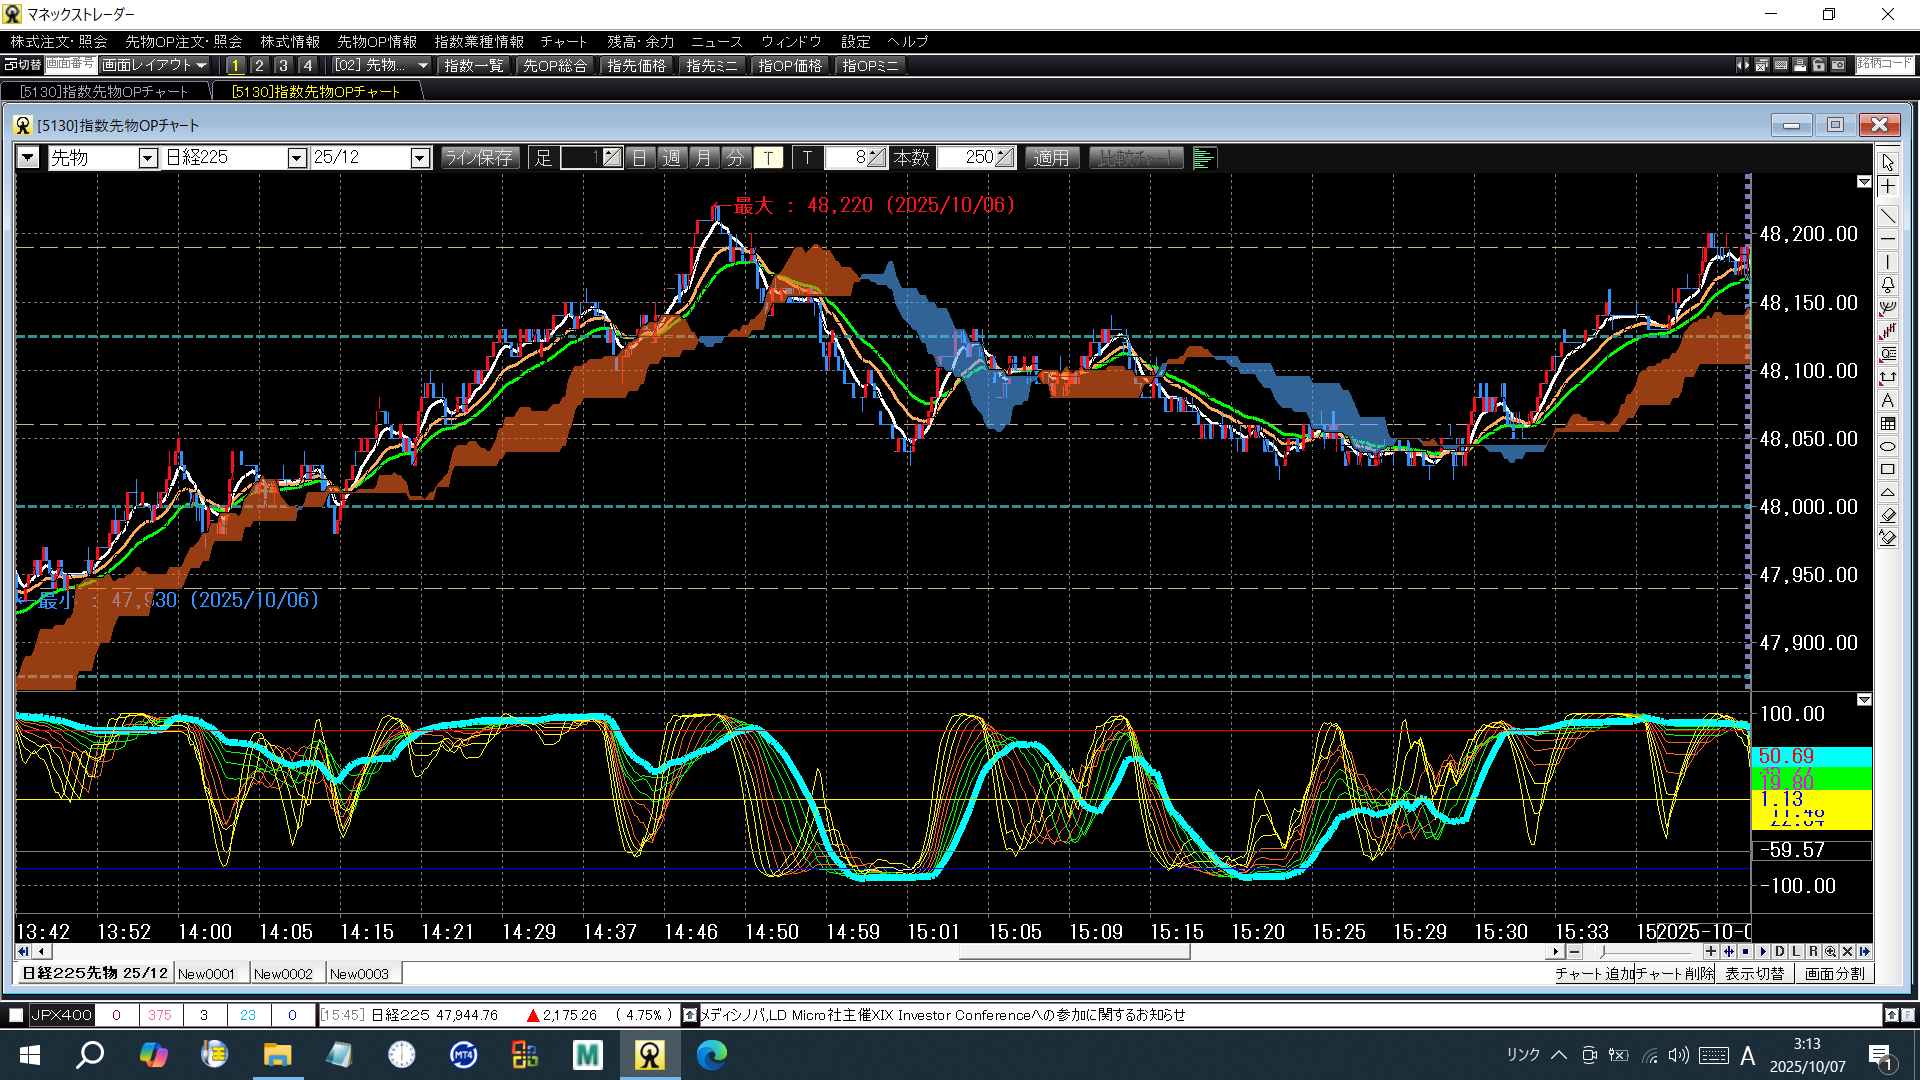Image resolution: width=1920 pixels, height=1080 pixels.
Task: Click the 適用 apply button
Action: 1051,158
